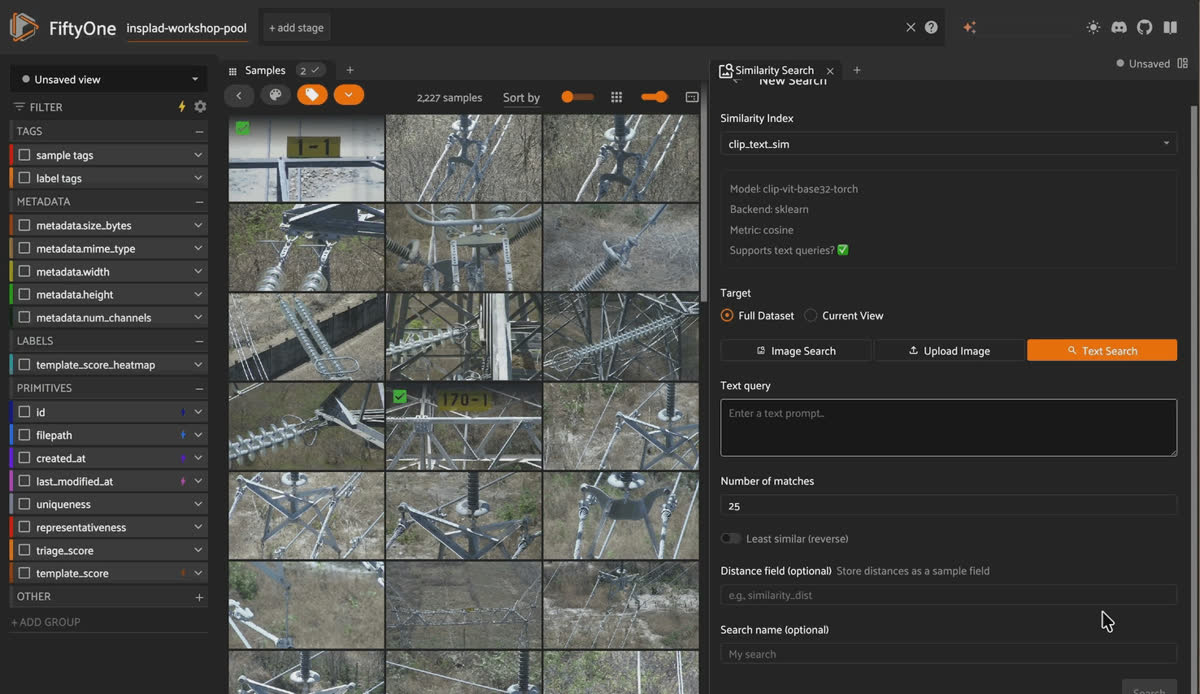Adjust the right orange zoom slider

pos(654,97)
